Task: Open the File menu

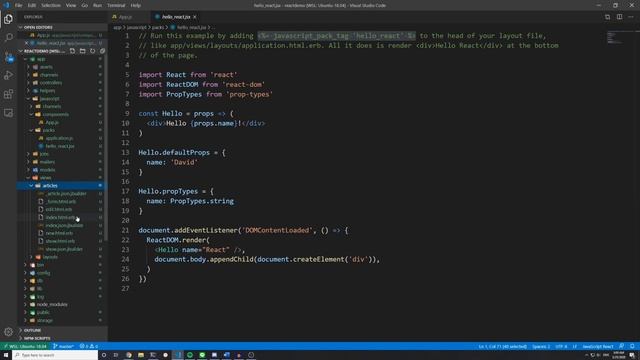Action: click(x=18, y=5)
